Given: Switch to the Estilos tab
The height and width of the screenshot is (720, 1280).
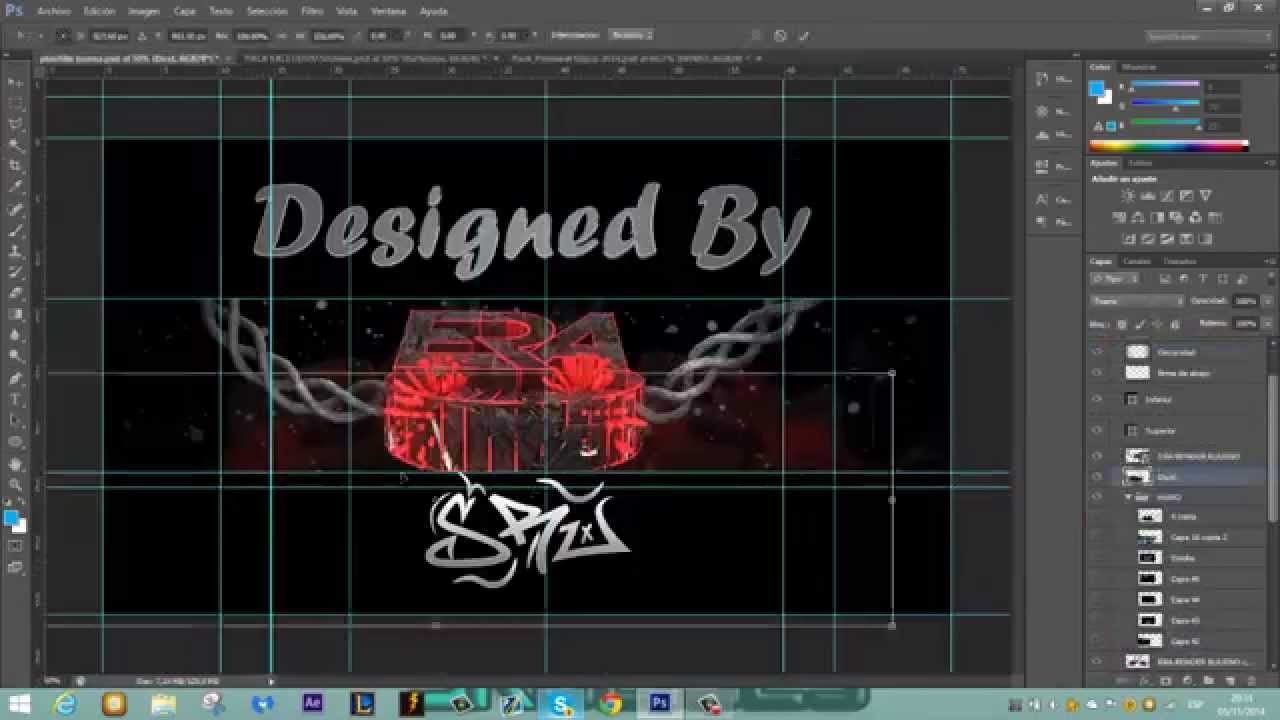Looking at the screenshot, I should point(1140,162).
